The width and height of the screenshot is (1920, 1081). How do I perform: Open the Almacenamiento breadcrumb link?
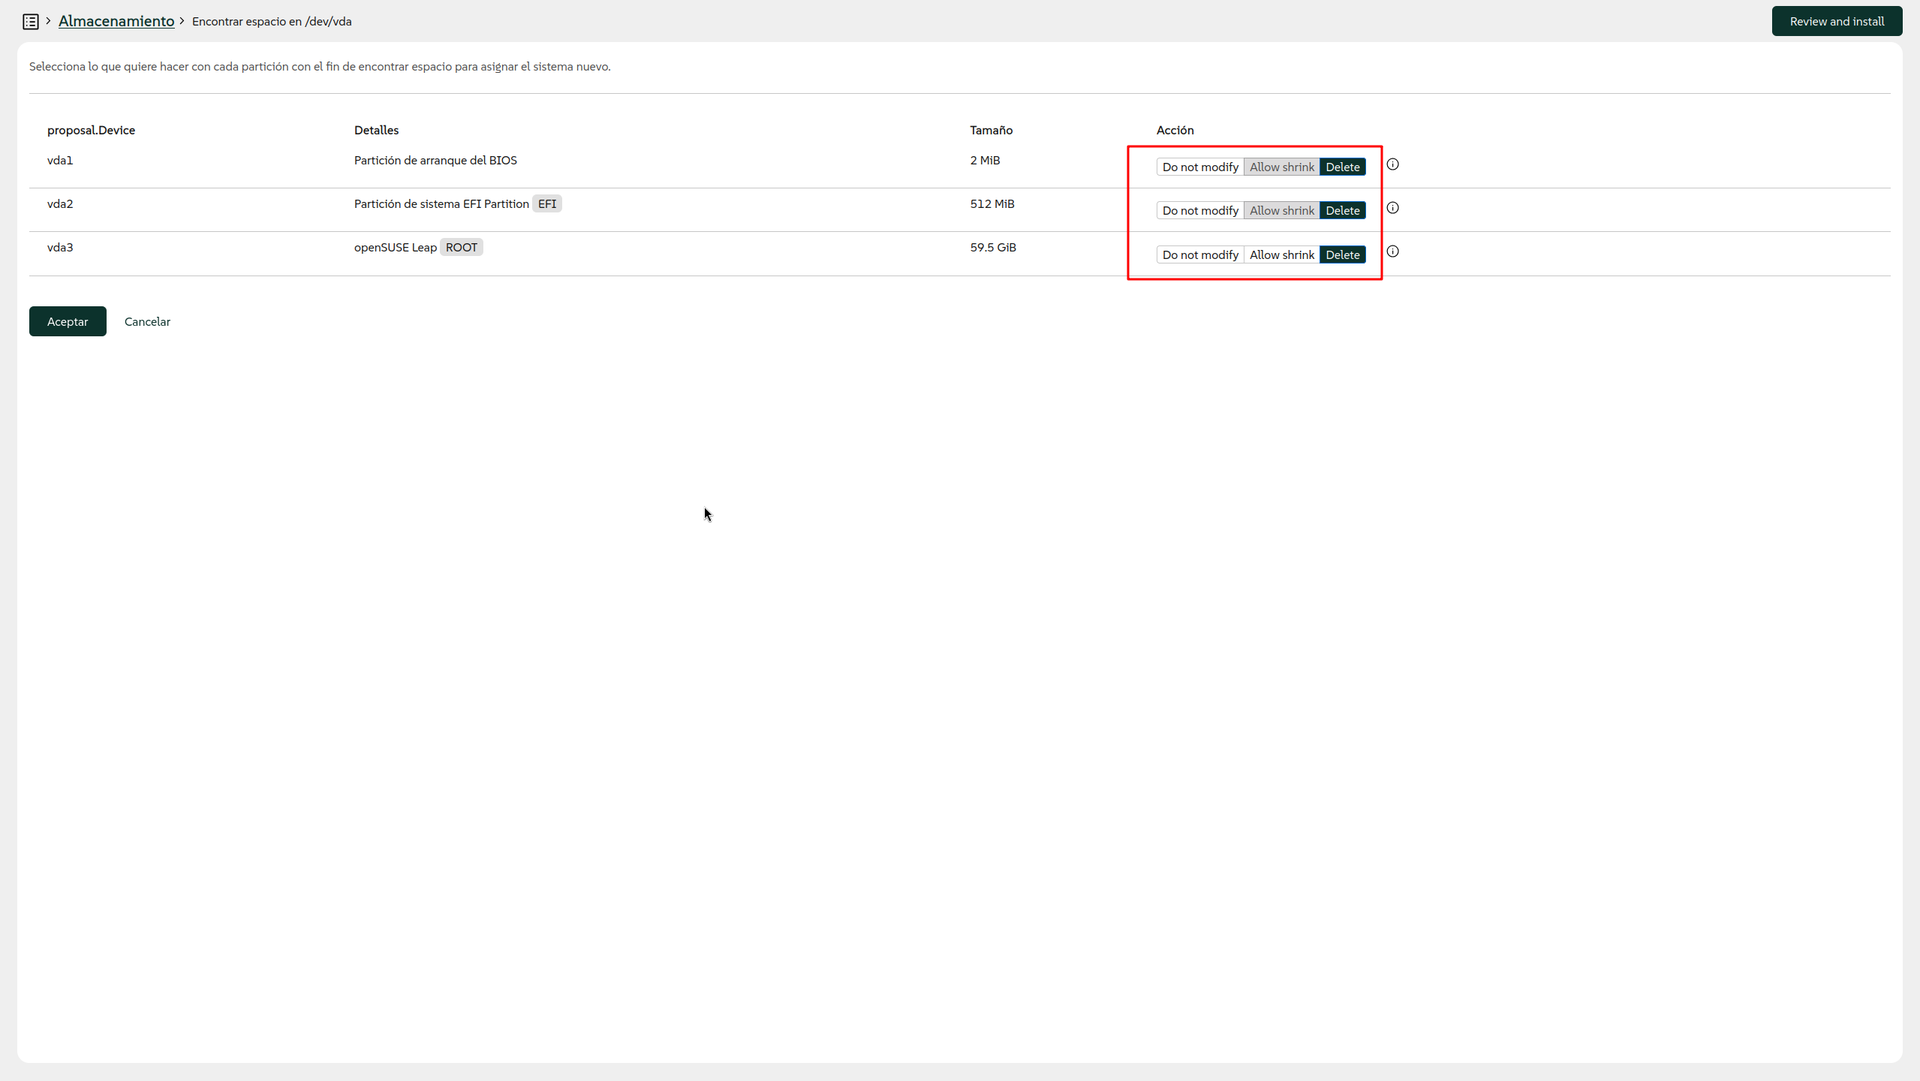116,21
